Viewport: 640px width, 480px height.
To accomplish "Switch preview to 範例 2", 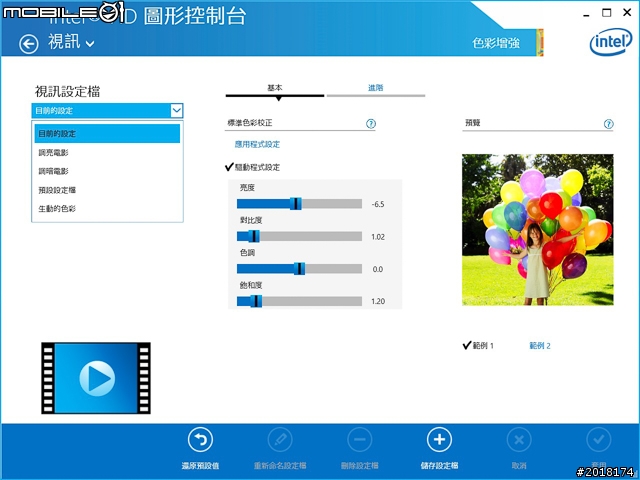I will click(x=540, y=346).
